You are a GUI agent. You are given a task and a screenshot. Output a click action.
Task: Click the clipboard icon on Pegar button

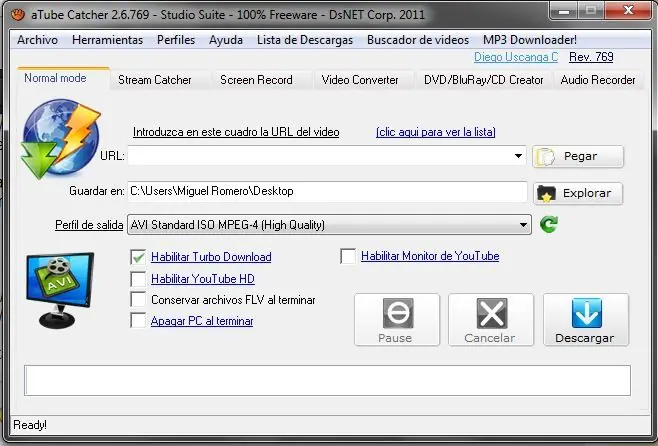click(546, 157)
